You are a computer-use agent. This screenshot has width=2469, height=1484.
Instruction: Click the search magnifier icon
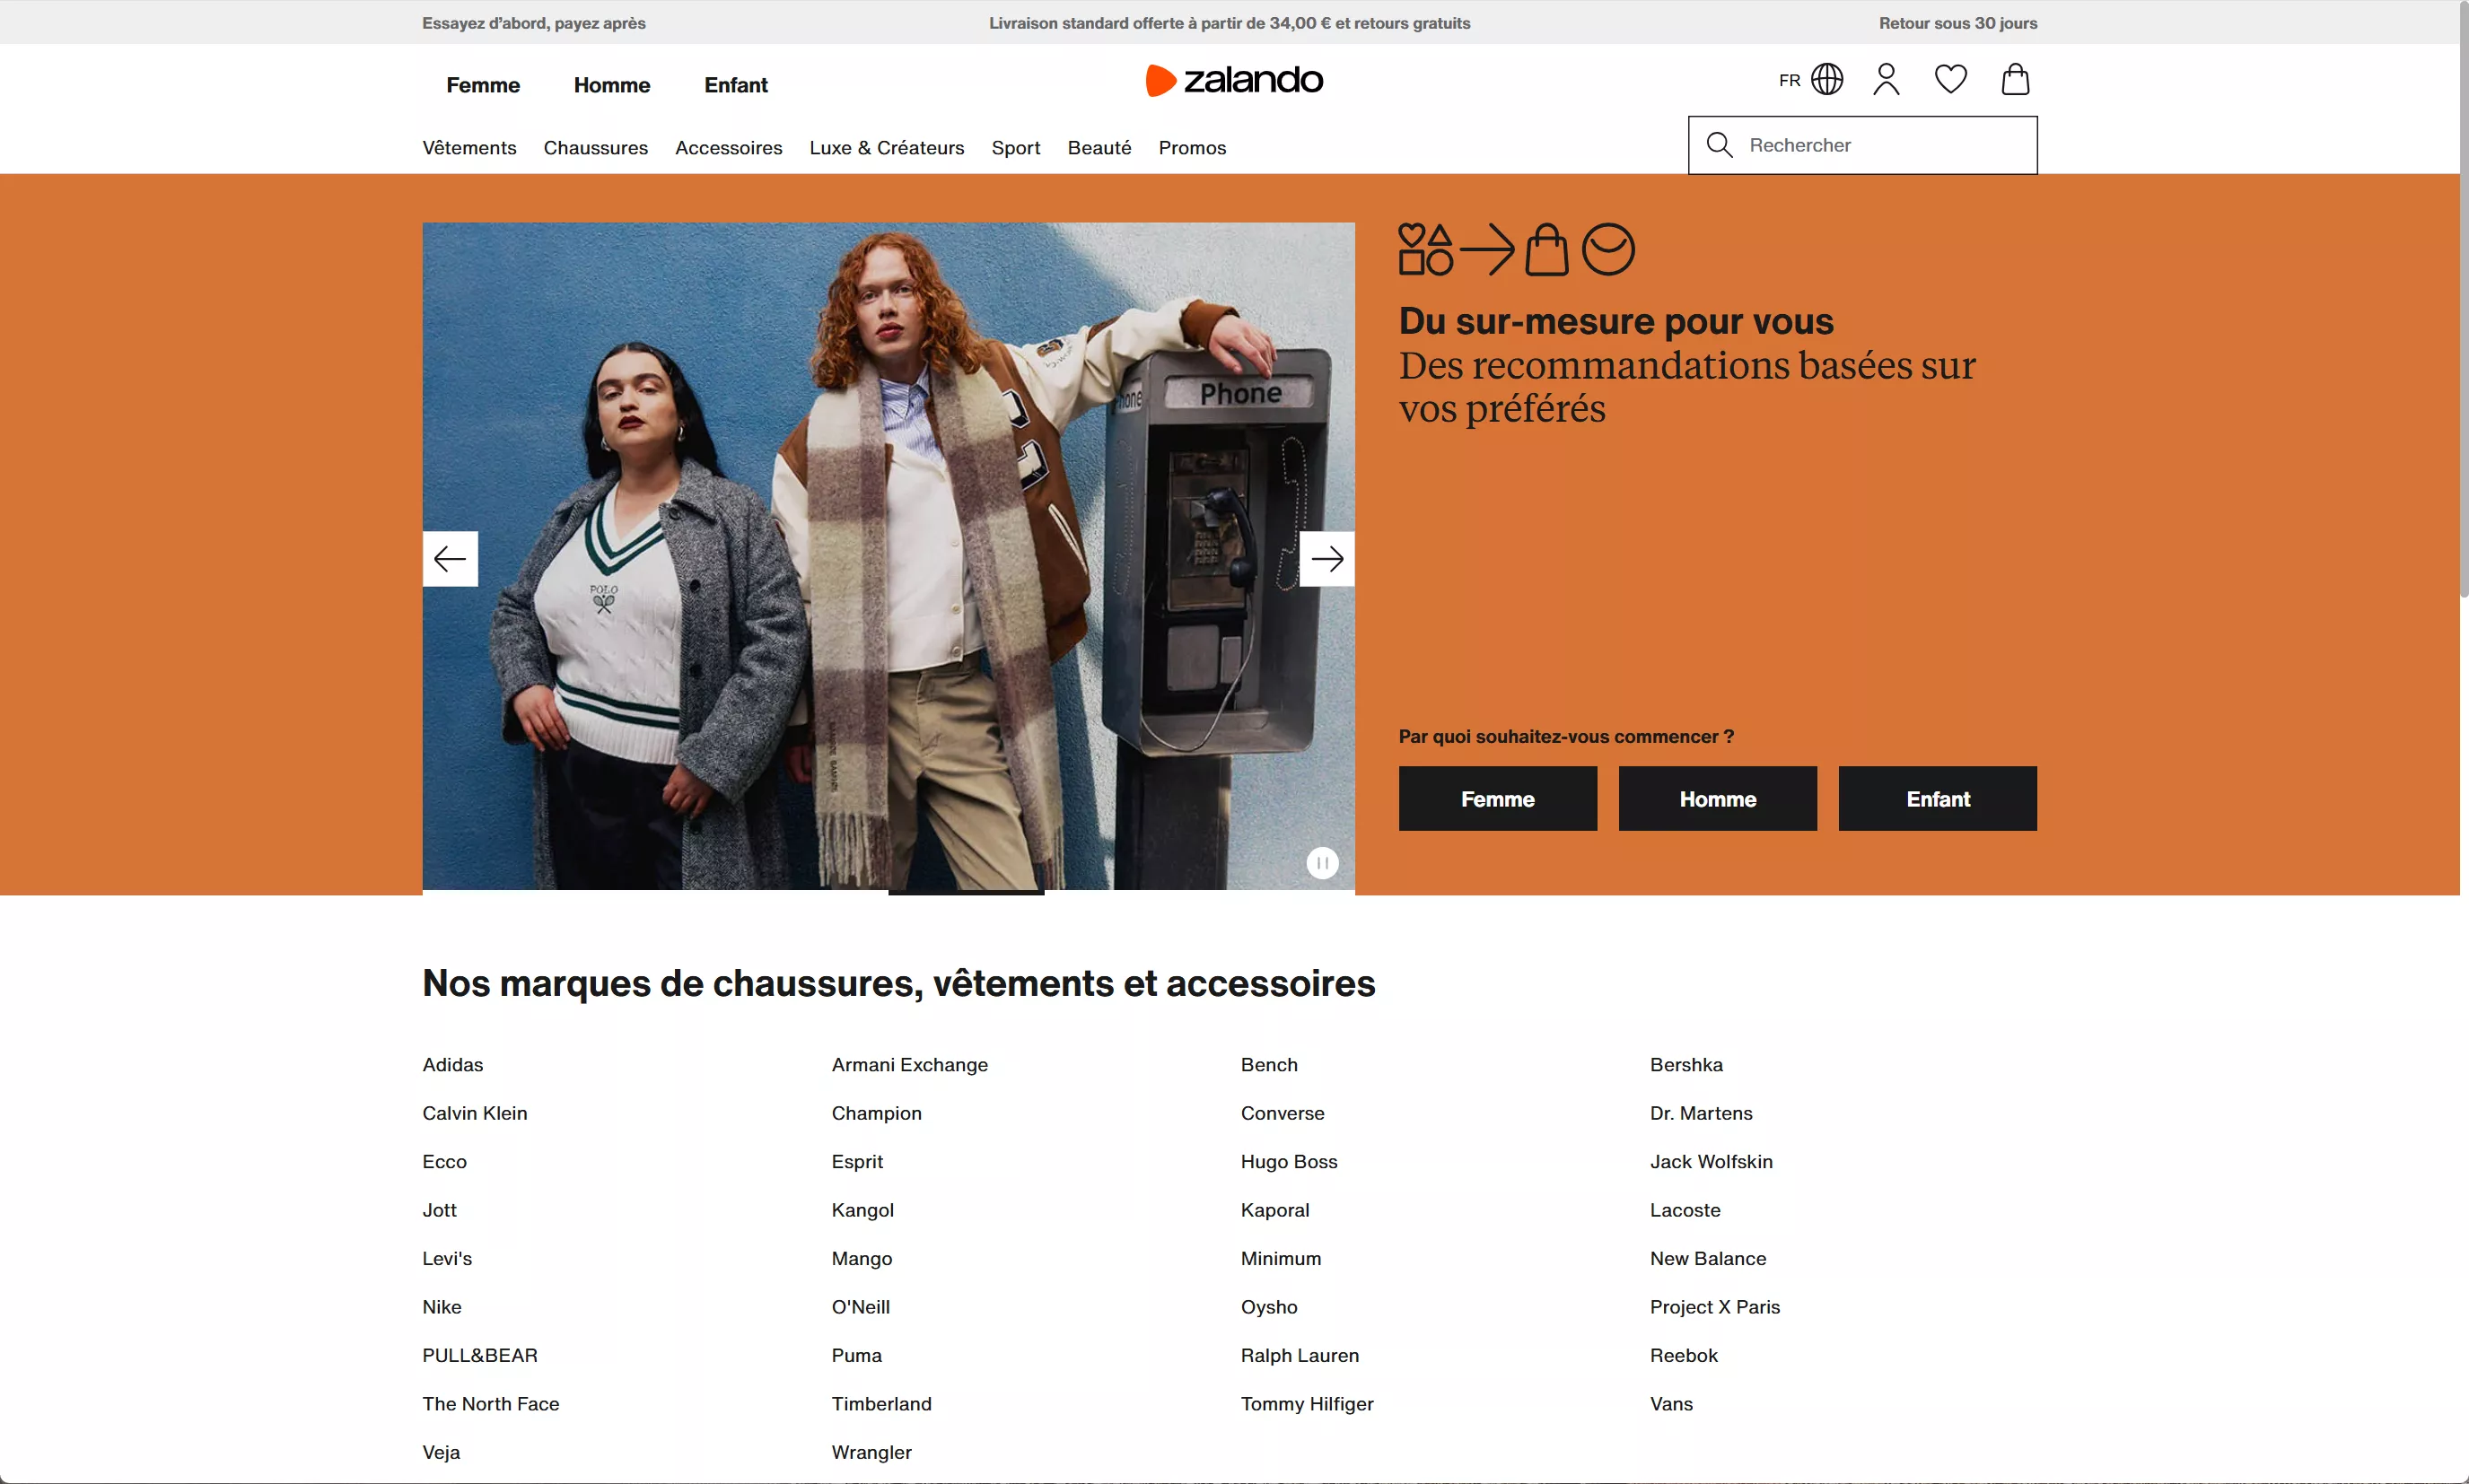click(x=1719, y=145)
